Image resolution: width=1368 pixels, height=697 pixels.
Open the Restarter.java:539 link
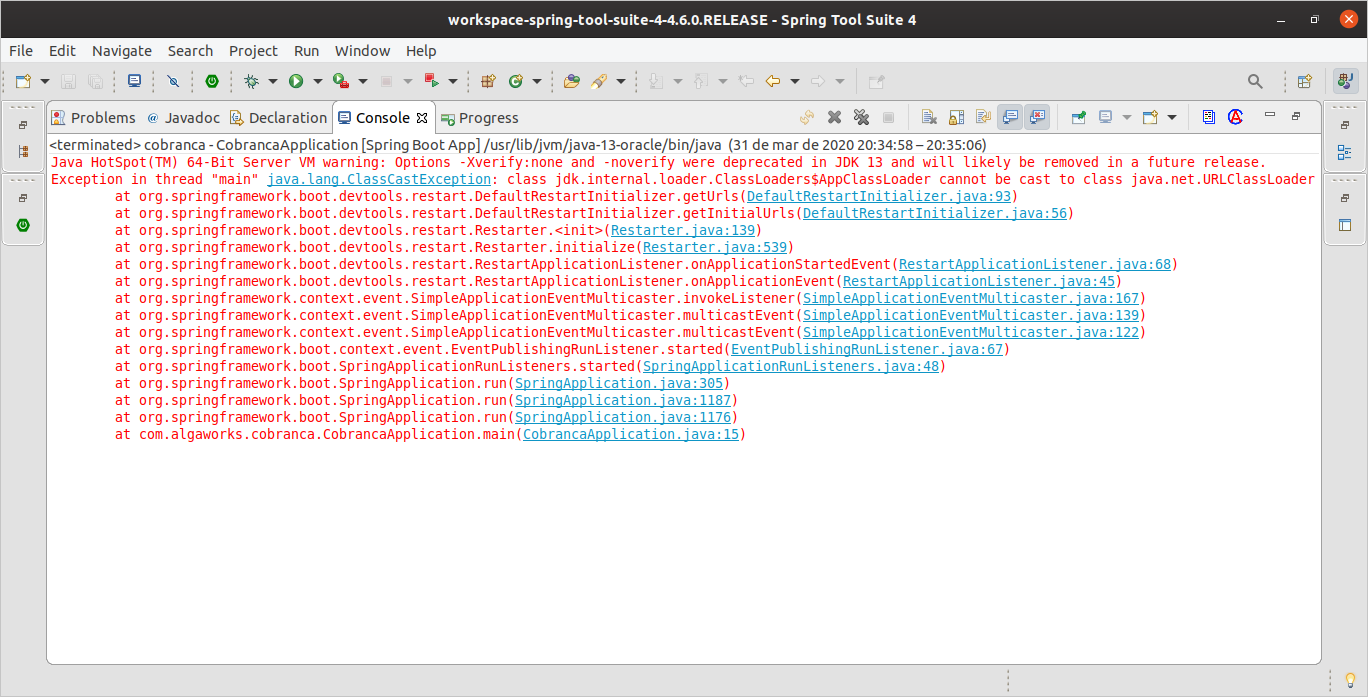pyautogui.click(x=715, y=247)
